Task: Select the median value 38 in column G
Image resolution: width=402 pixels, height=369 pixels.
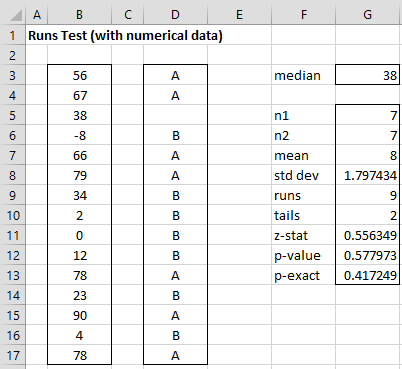Action: (368, 75)
